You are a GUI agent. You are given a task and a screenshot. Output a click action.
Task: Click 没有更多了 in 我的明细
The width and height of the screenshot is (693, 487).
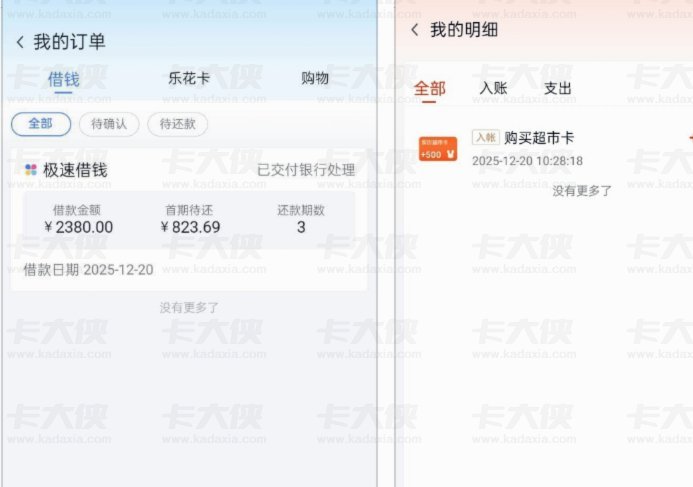pos(582,191)
